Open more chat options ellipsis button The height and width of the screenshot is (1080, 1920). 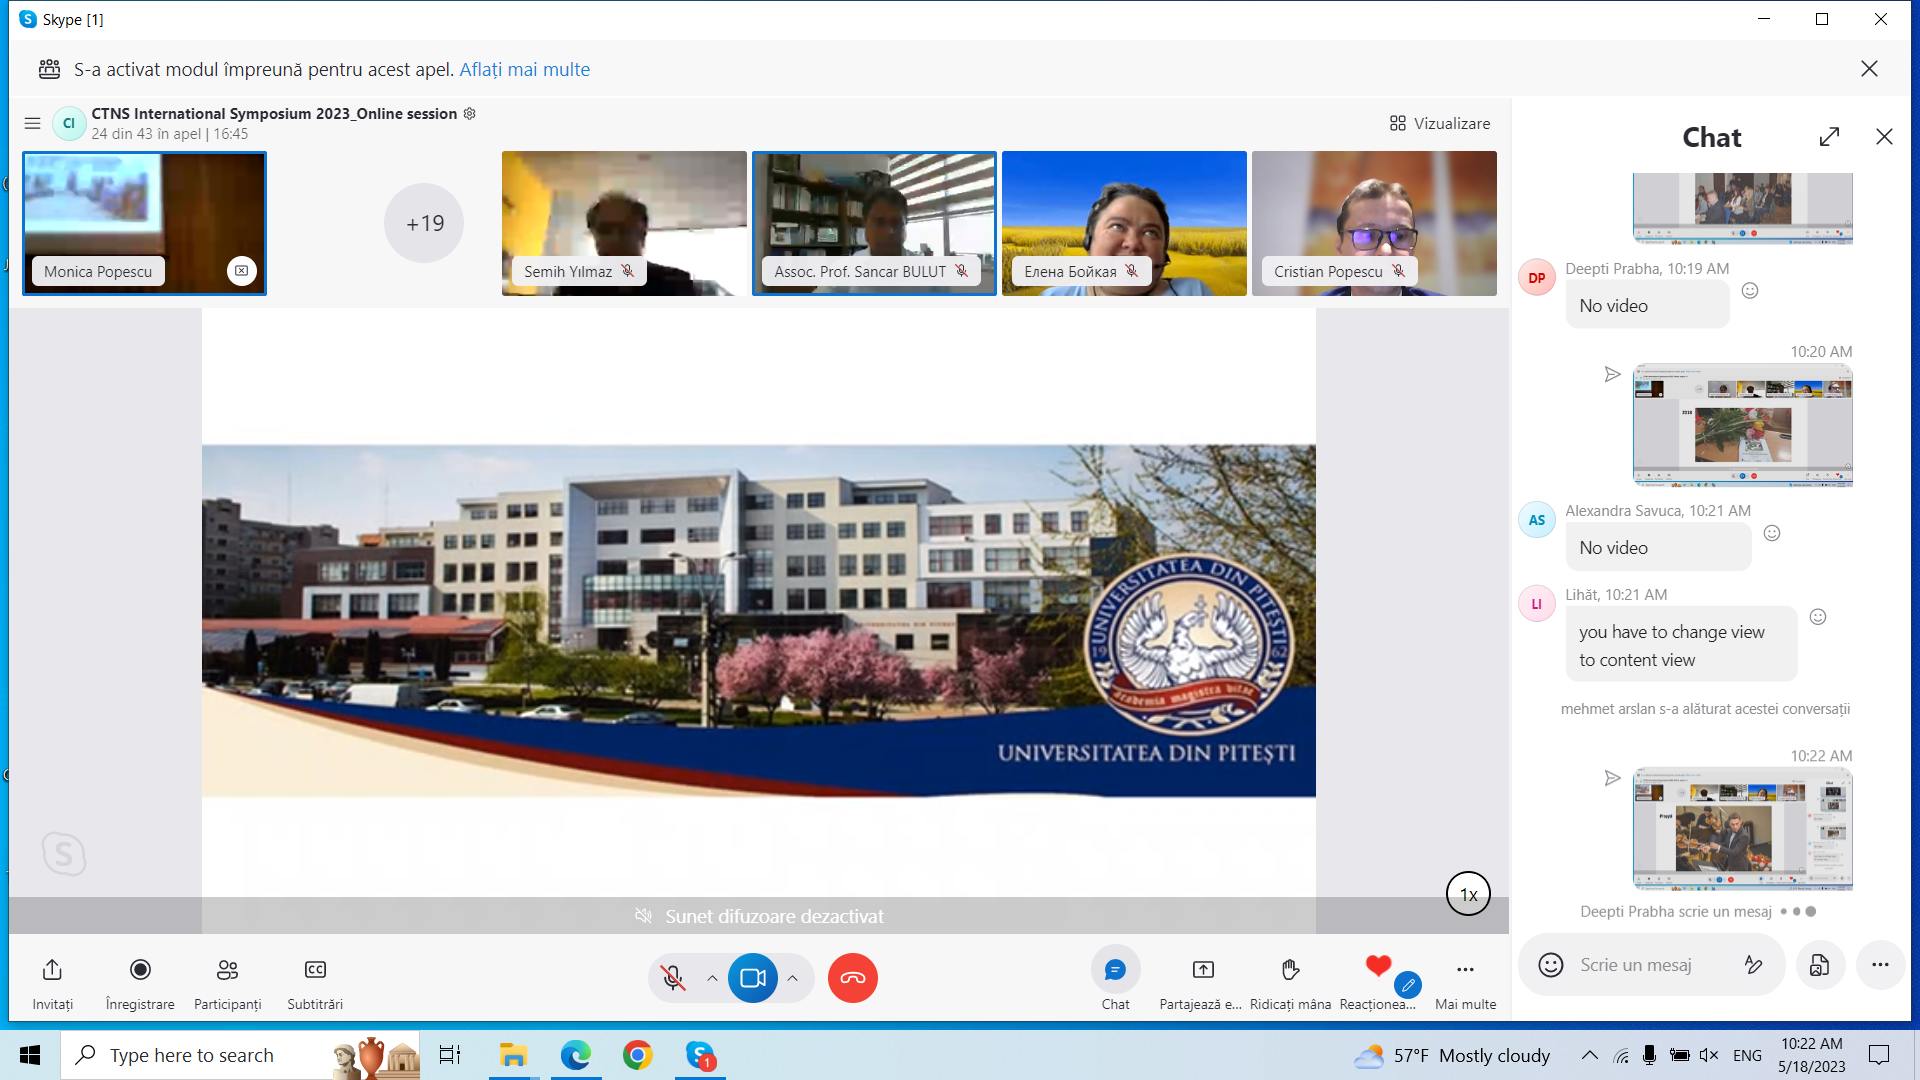point(1880,965)
